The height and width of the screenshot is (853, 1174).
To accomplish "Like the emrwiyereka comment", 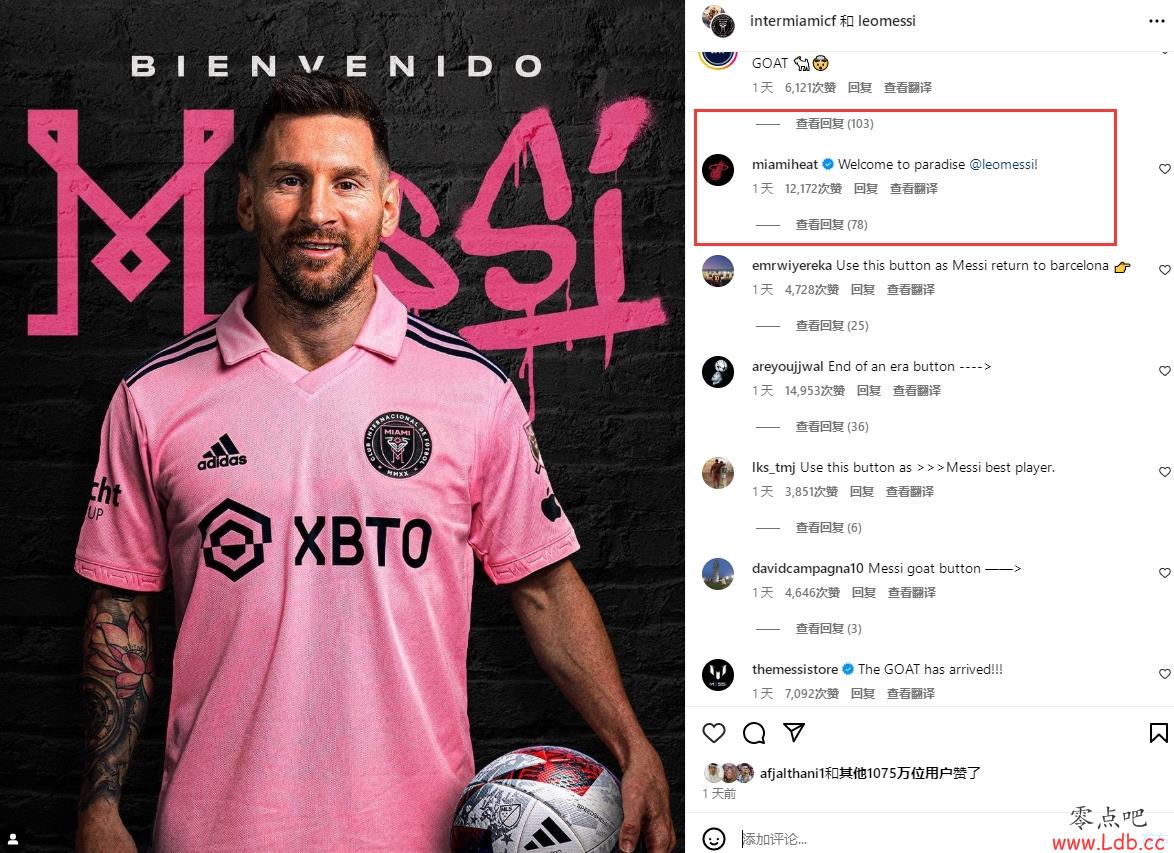I will tap(1164, 270).
